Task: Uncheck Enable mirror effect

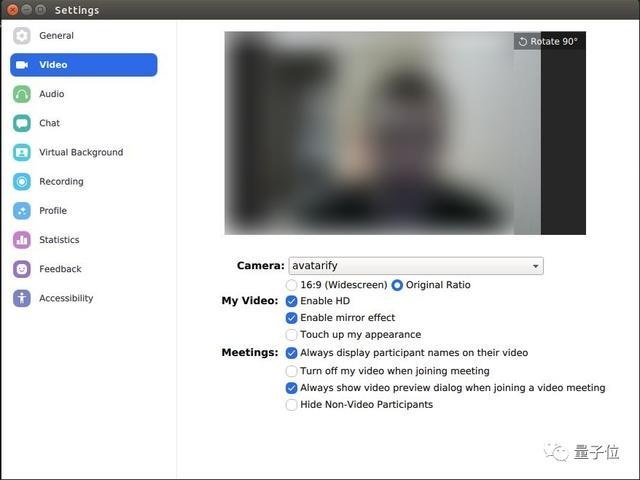Action: pyautogui.click(x=291, y=318)
